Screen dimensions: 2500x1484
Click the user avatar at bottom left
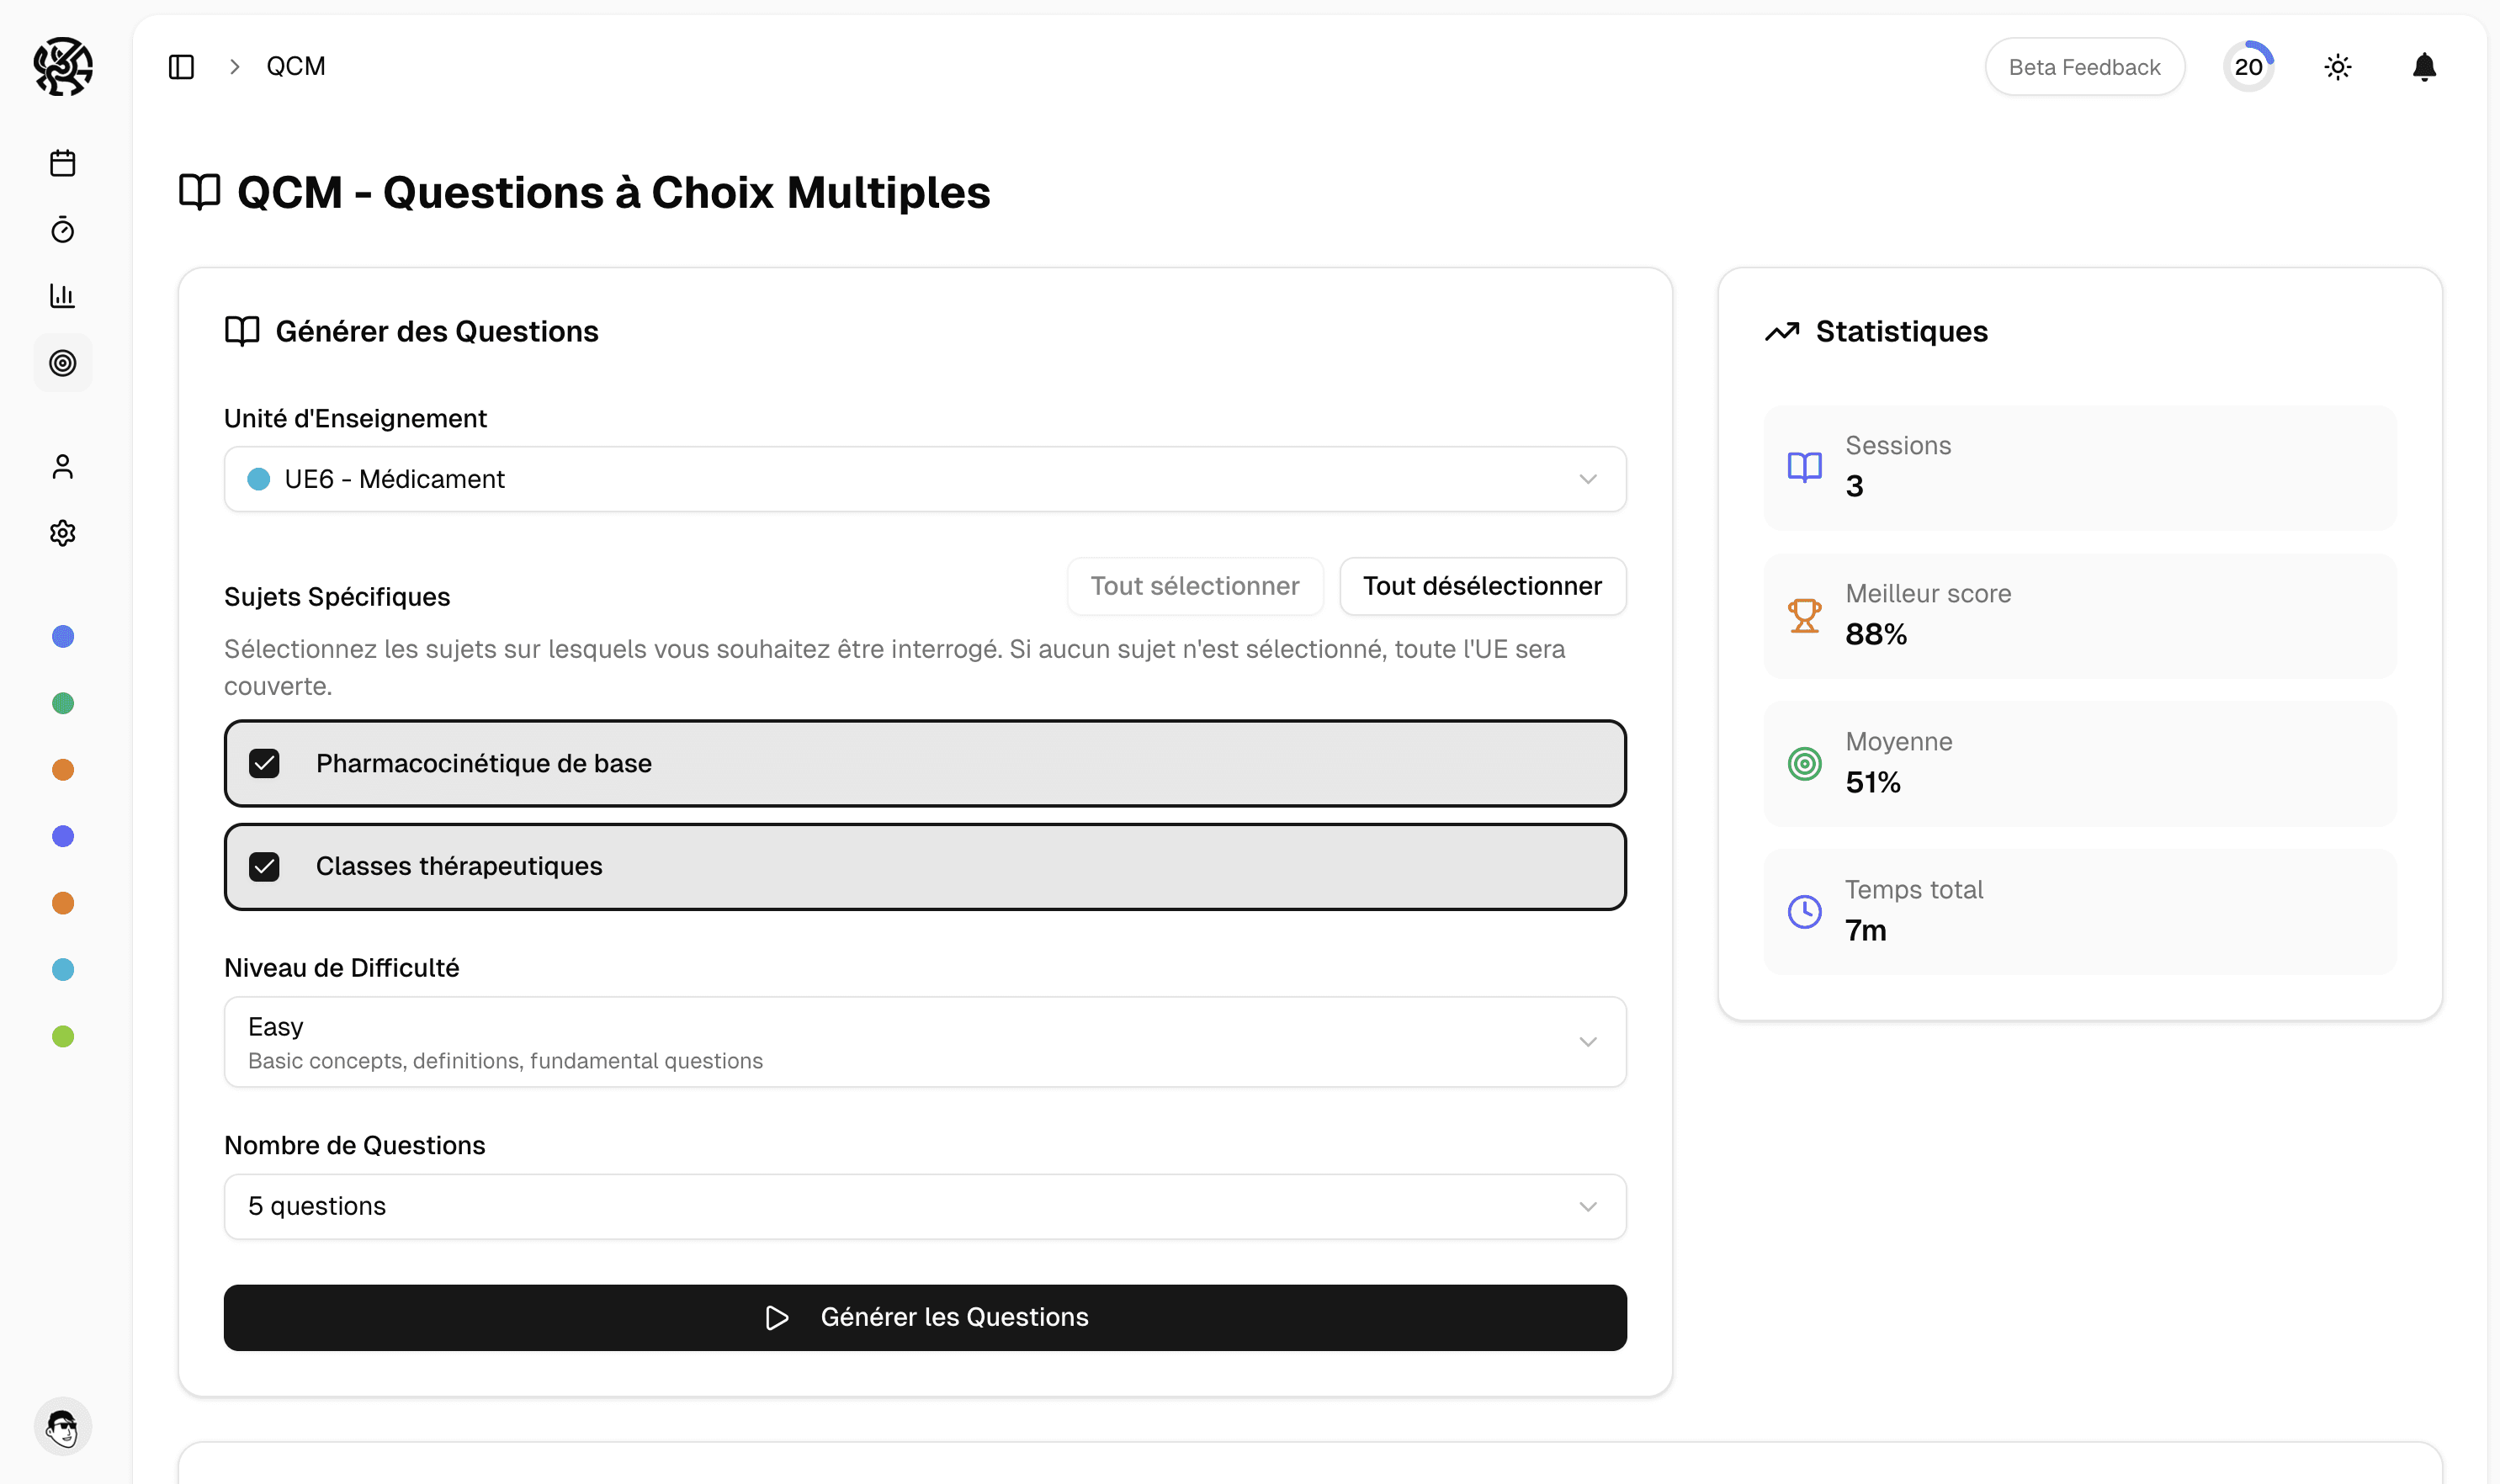tap(62, 1427)
